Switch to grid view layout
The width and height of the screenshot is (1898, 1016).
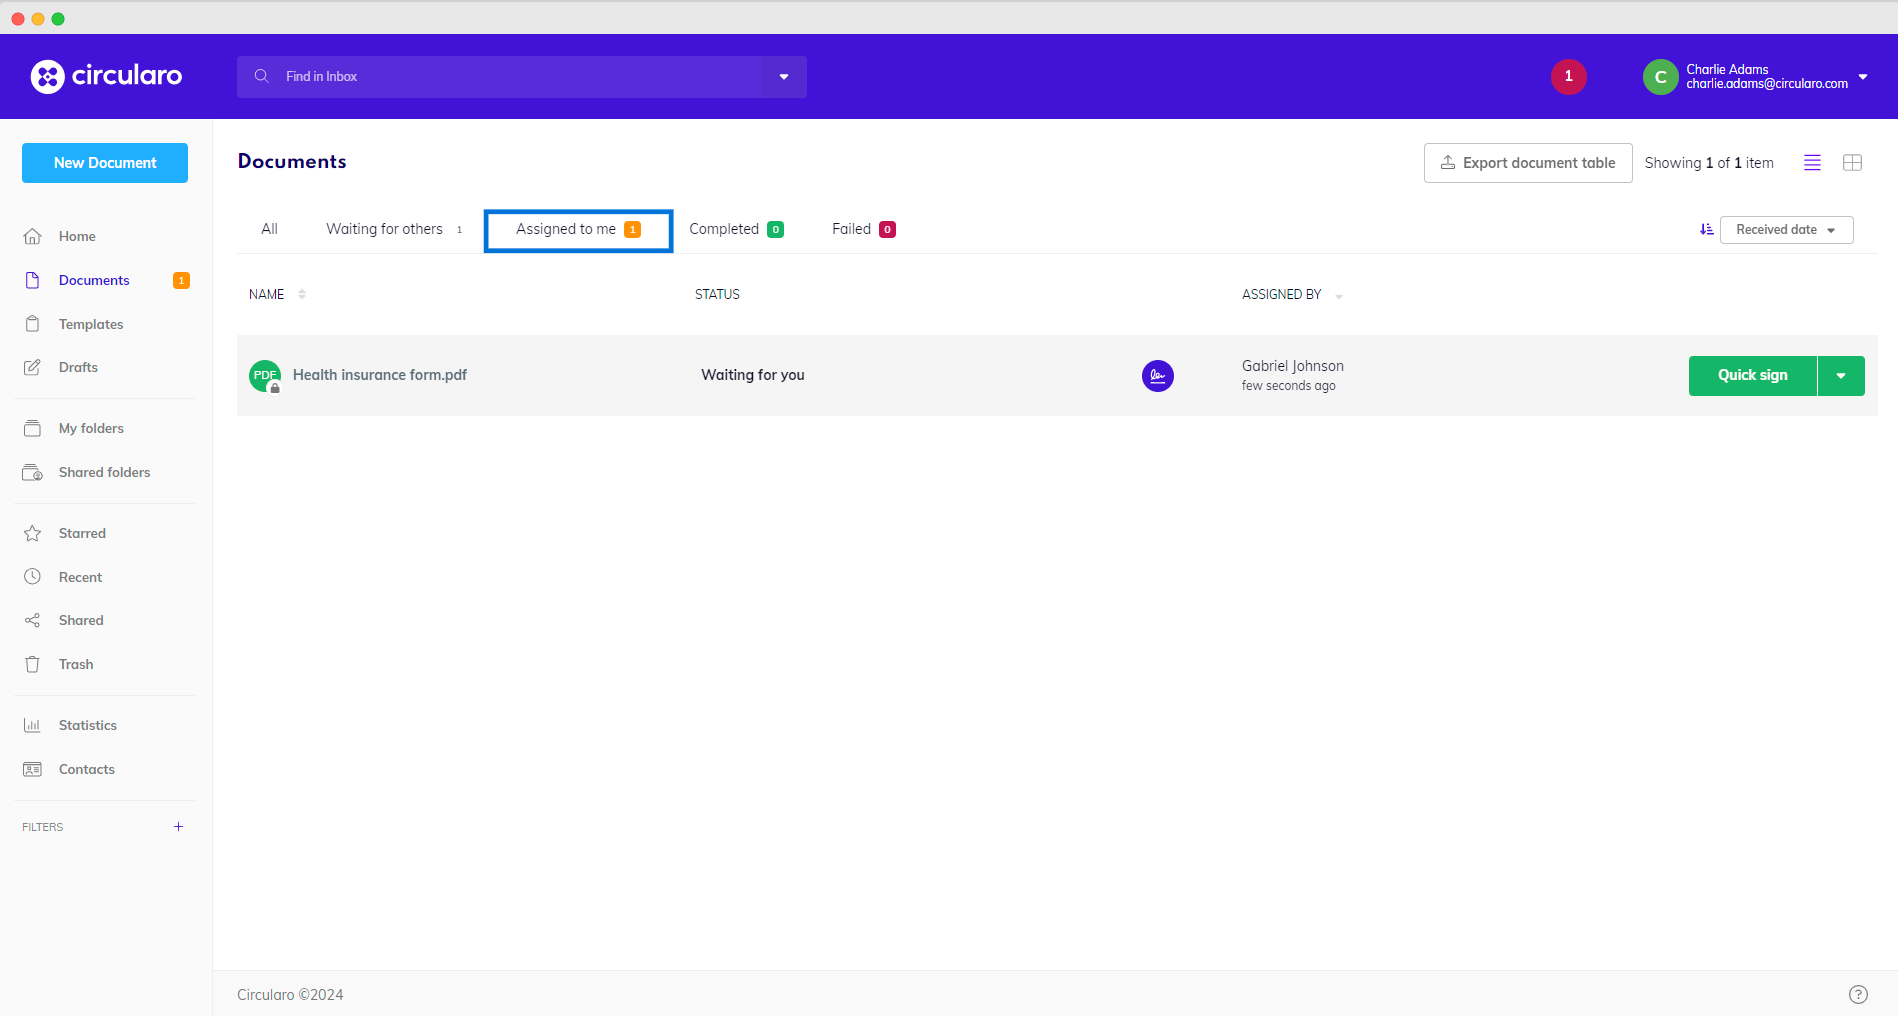[x=1852, y=163]
